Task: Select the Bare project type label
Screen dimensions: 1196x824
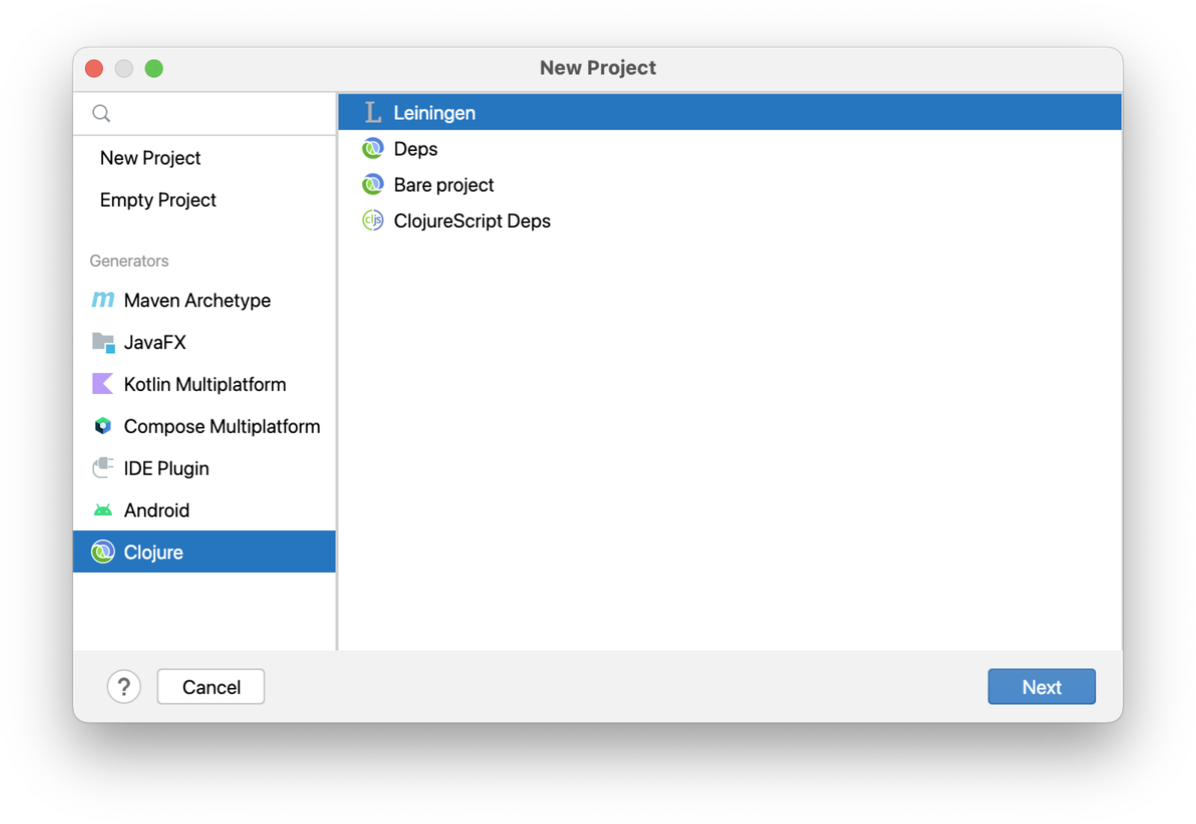Action: (x=444, y=185)
